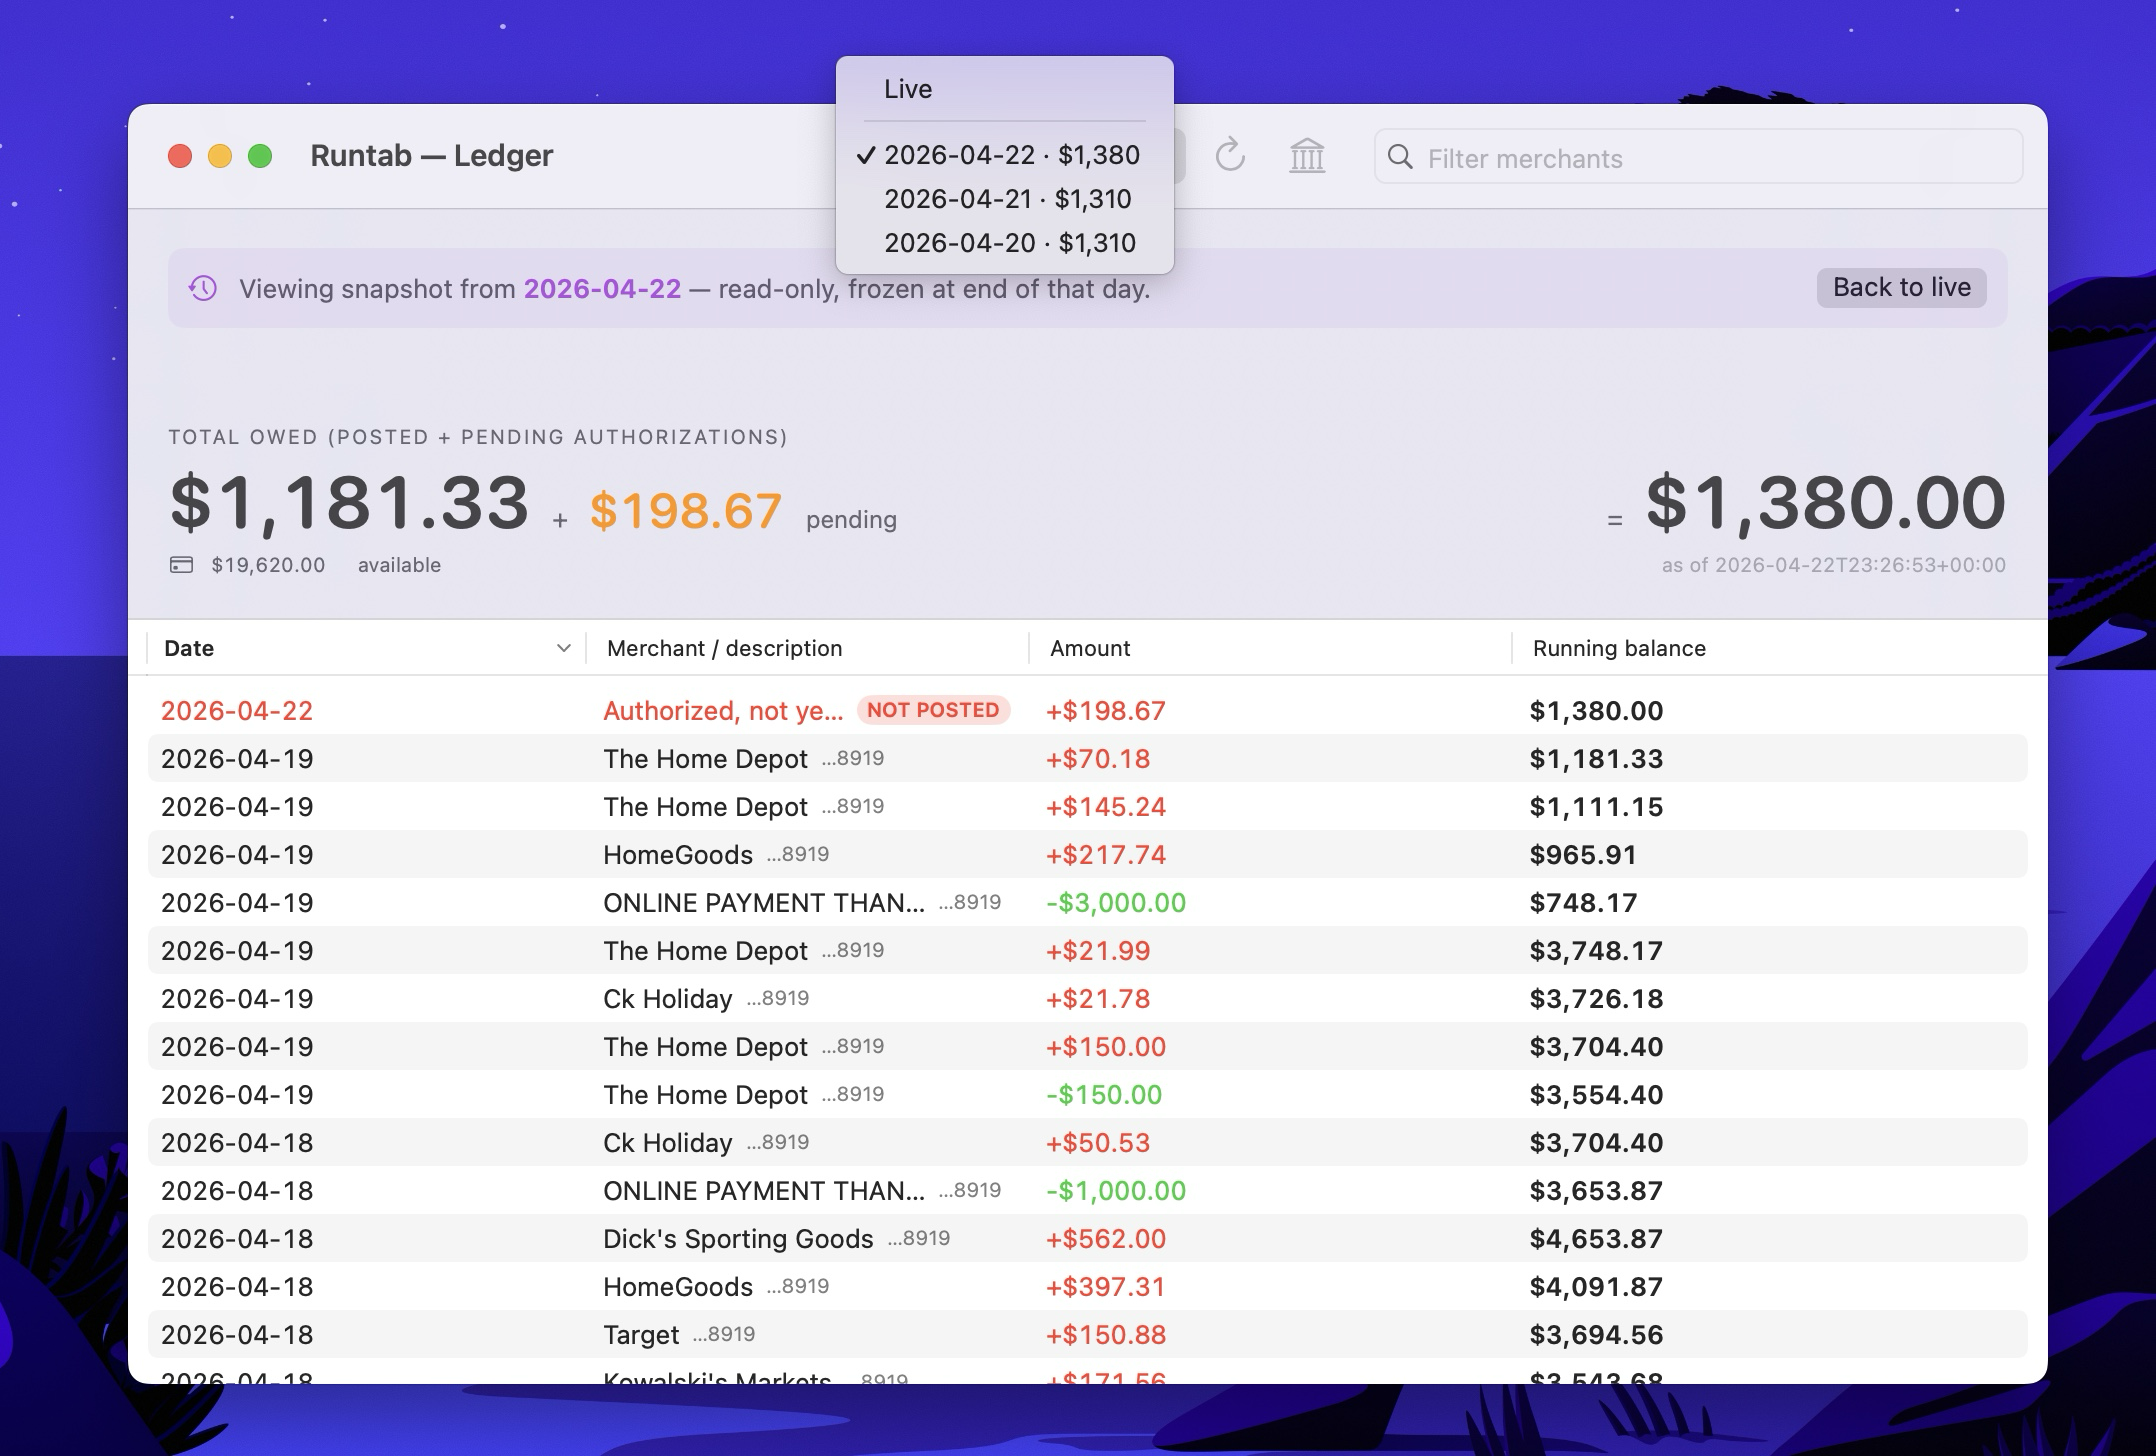
Task: Select the ONLINE PAYMENT -$1,000.00 row
Action: coord(1088,1190)
